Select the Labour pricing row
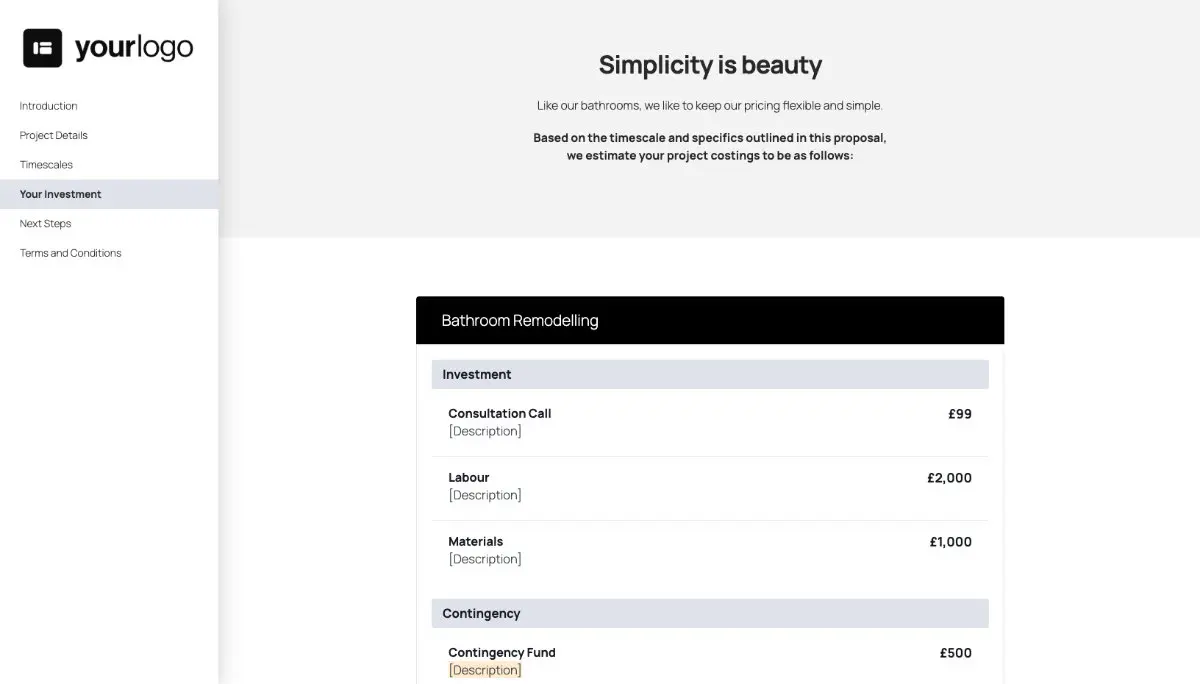Image resolution: width=1200 pixels, height=684 pixels. click(468, 477)
